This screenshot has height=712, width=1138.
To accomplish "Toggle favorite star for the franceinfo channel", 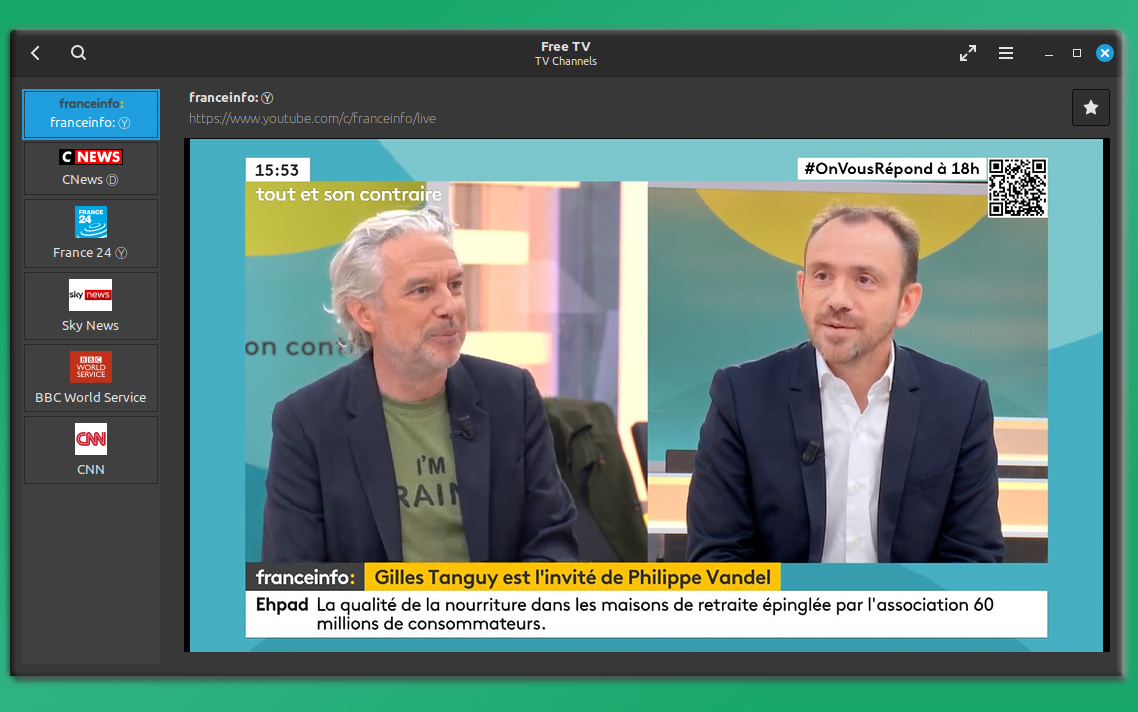I will [x=1090, y=107].
